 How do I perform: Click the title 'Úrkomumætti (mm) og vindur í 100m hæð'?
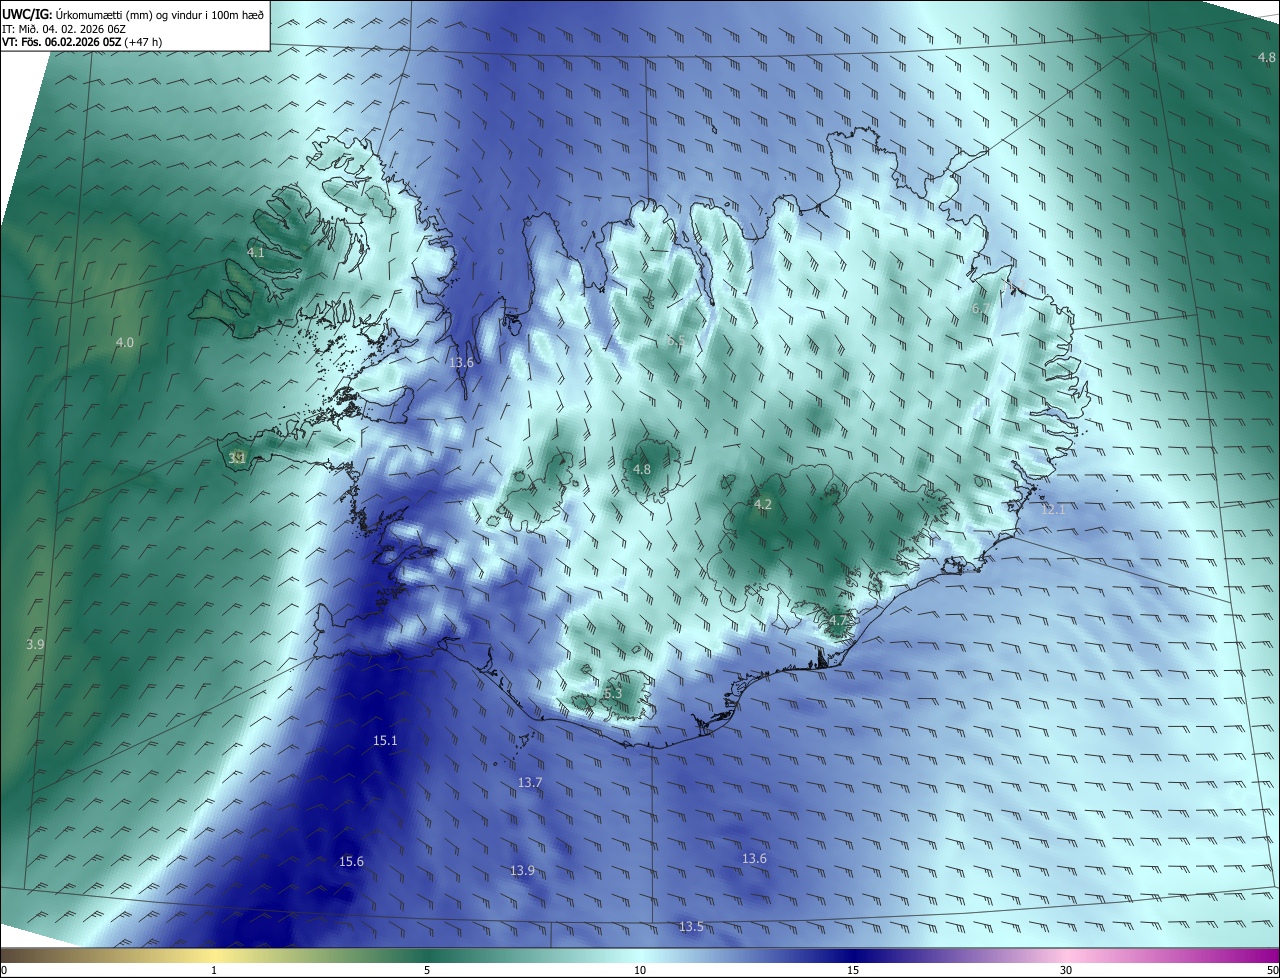159,14
